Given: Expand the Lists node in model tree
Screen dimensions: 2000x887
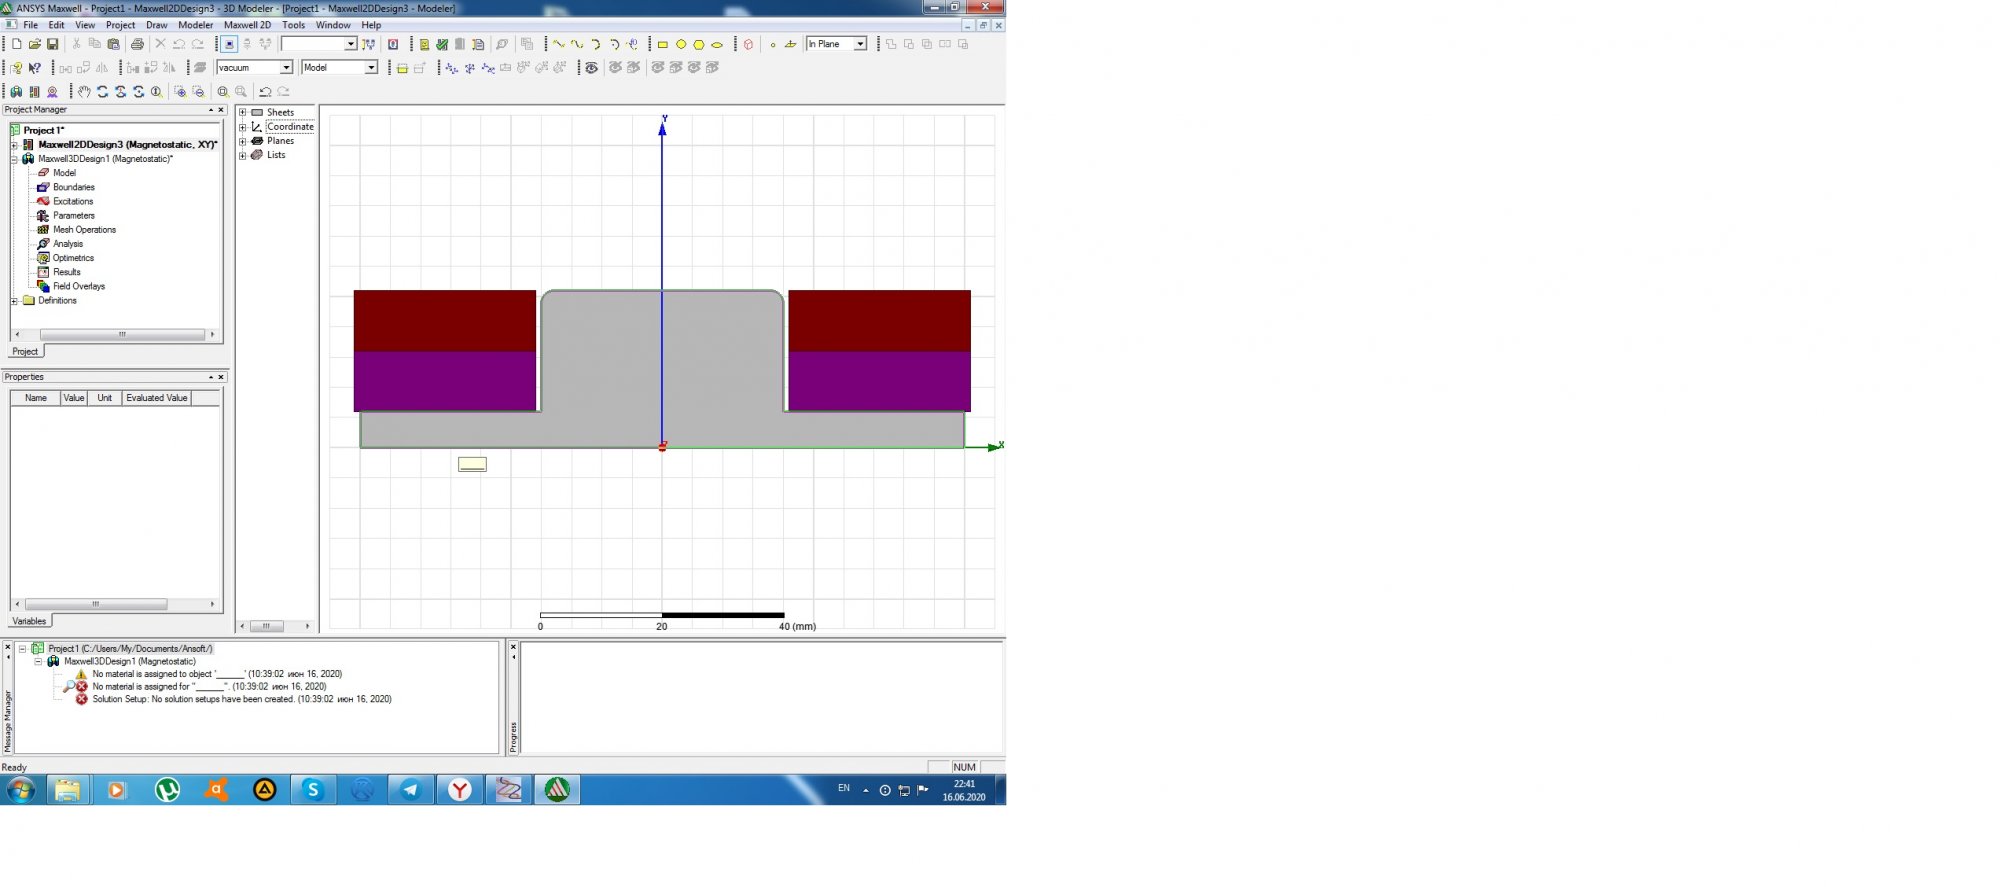Looking at the screenshot, I should 243,155.
